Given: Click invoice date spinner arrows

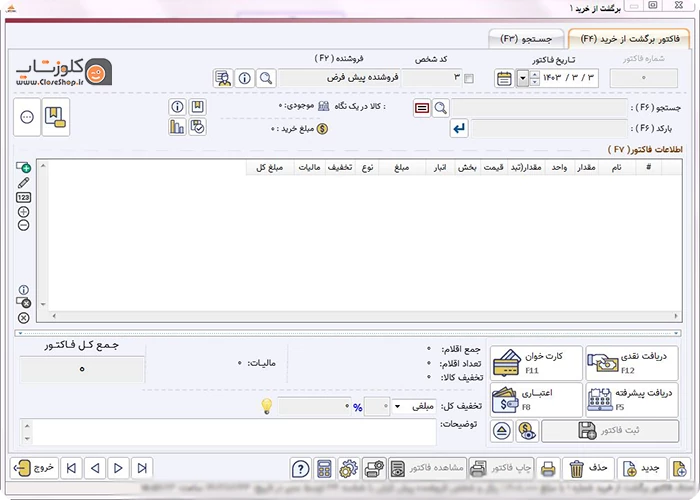Looking at the screenshot, I should [535, 79].
